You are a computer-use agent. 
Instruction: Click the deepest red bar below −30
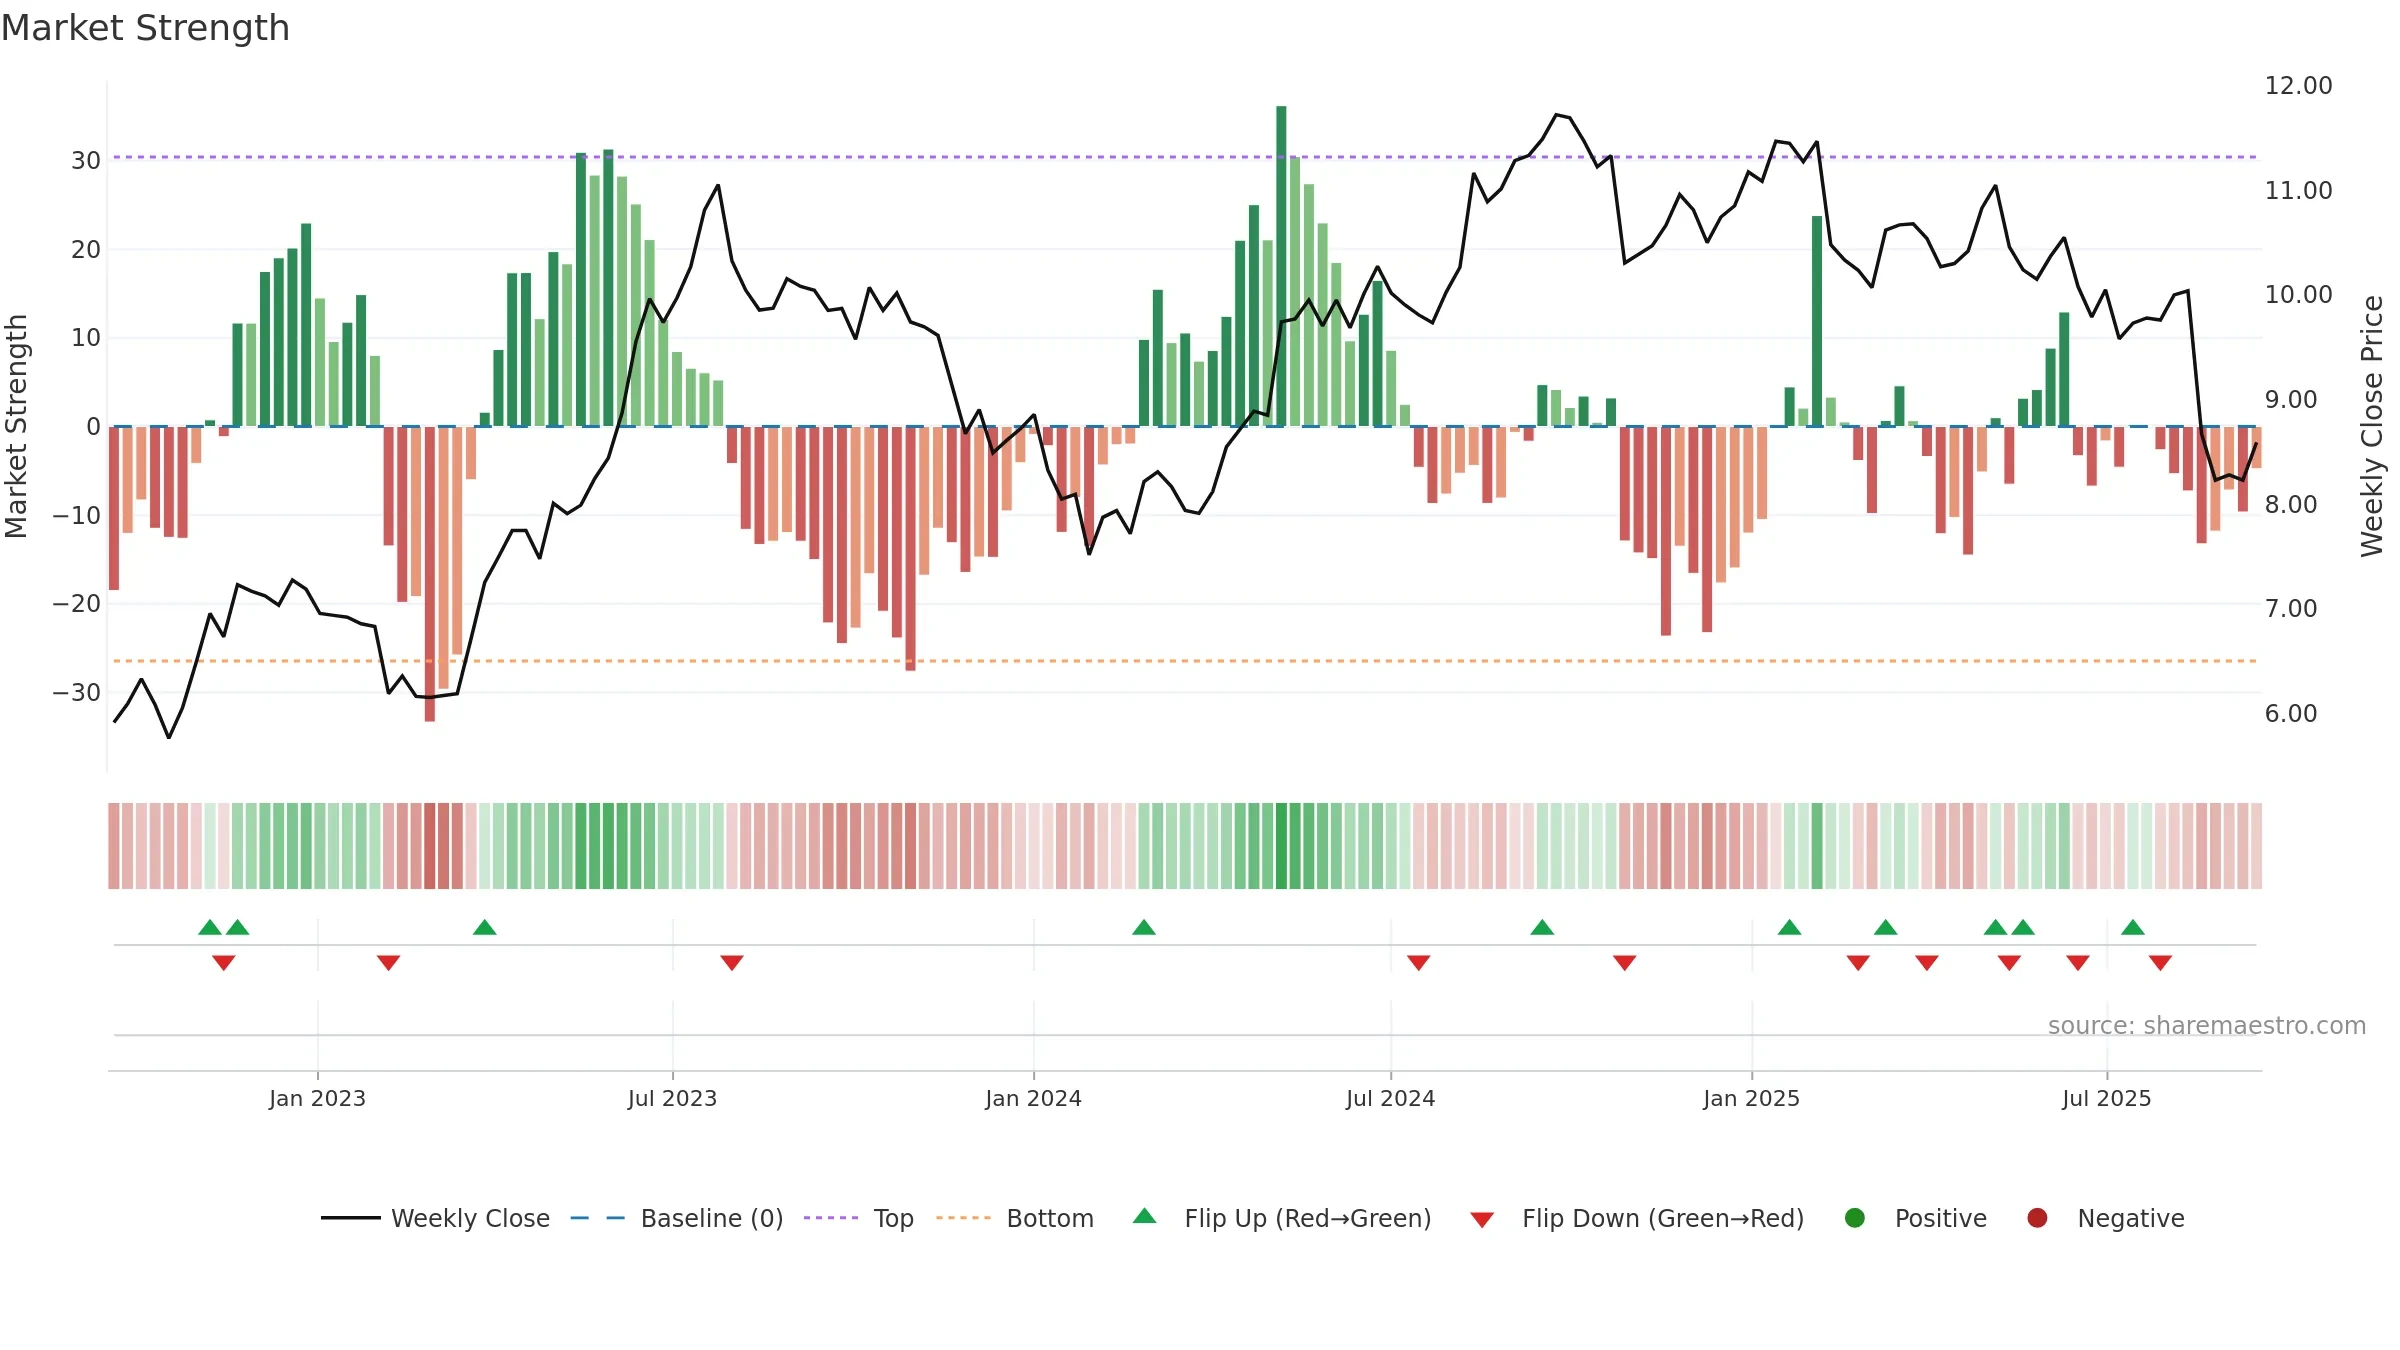point(430,574)
